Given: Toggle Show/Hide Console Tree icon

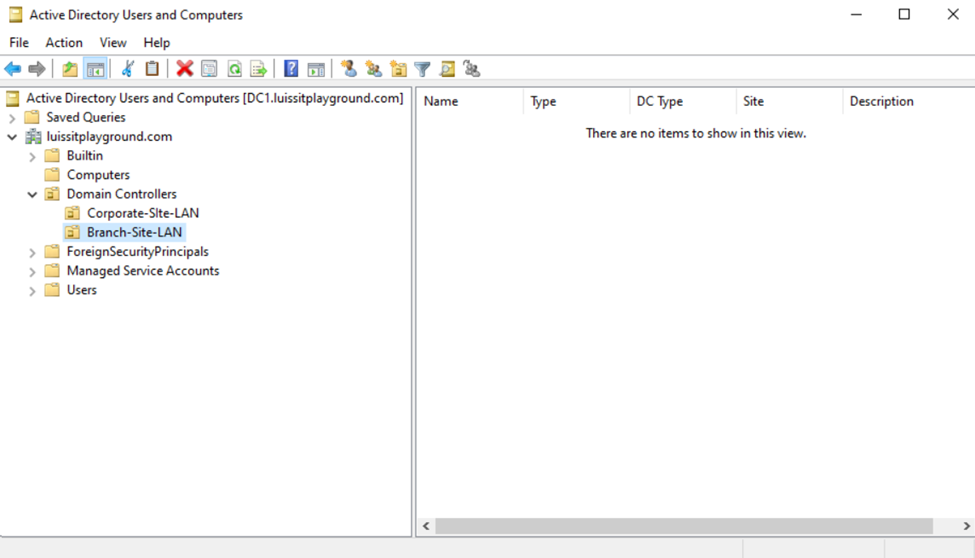Looking at the screenshot, I should point(95,69).
